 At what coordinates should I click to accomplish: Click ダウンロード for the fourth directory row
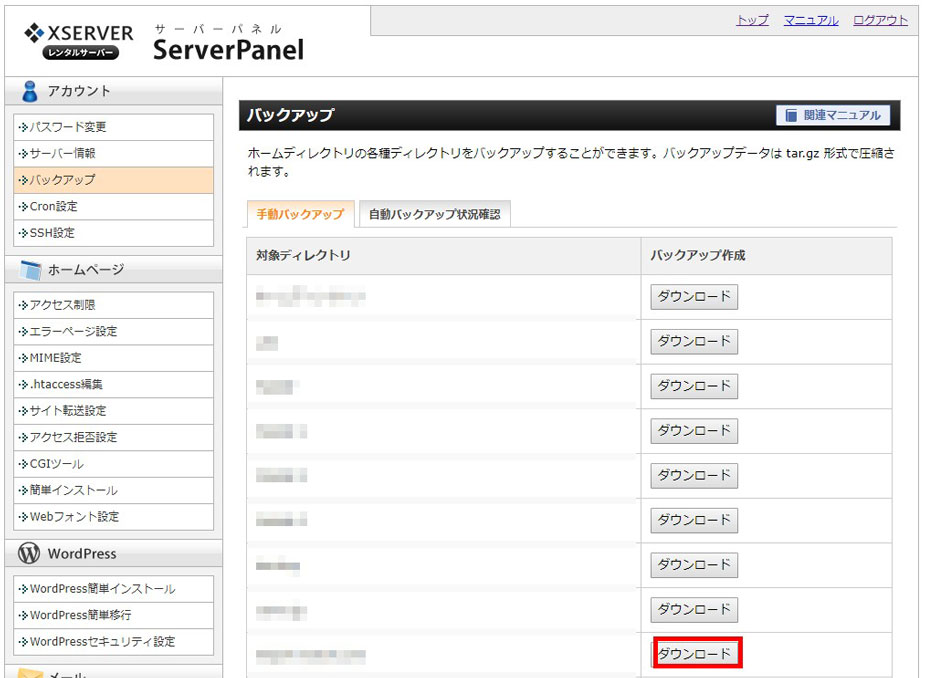694,431
